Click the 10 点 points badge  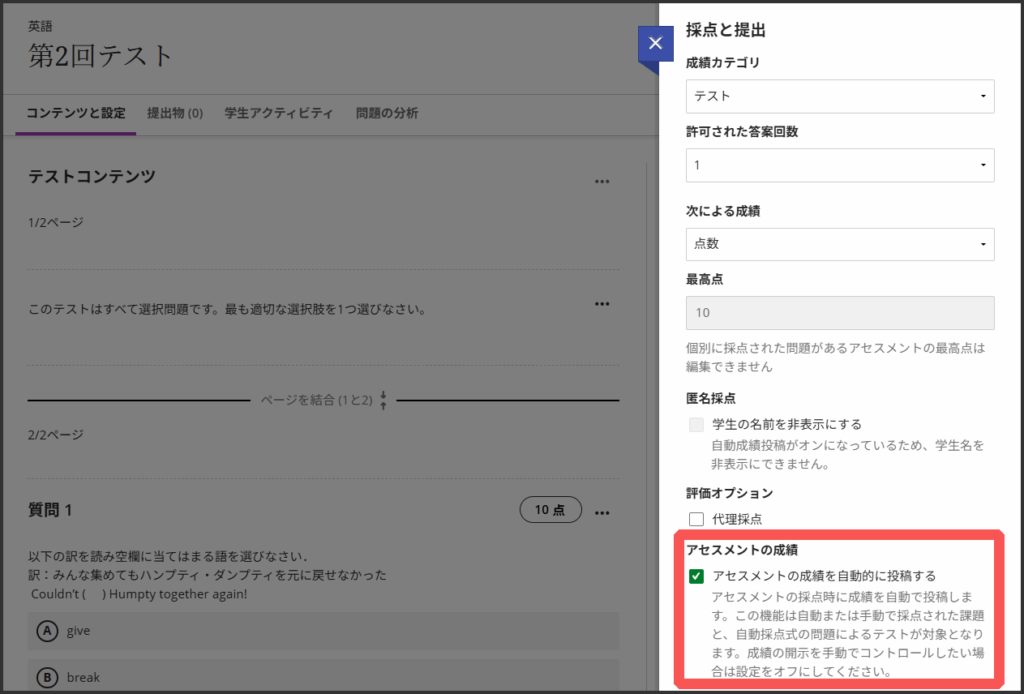pos(549,510)
